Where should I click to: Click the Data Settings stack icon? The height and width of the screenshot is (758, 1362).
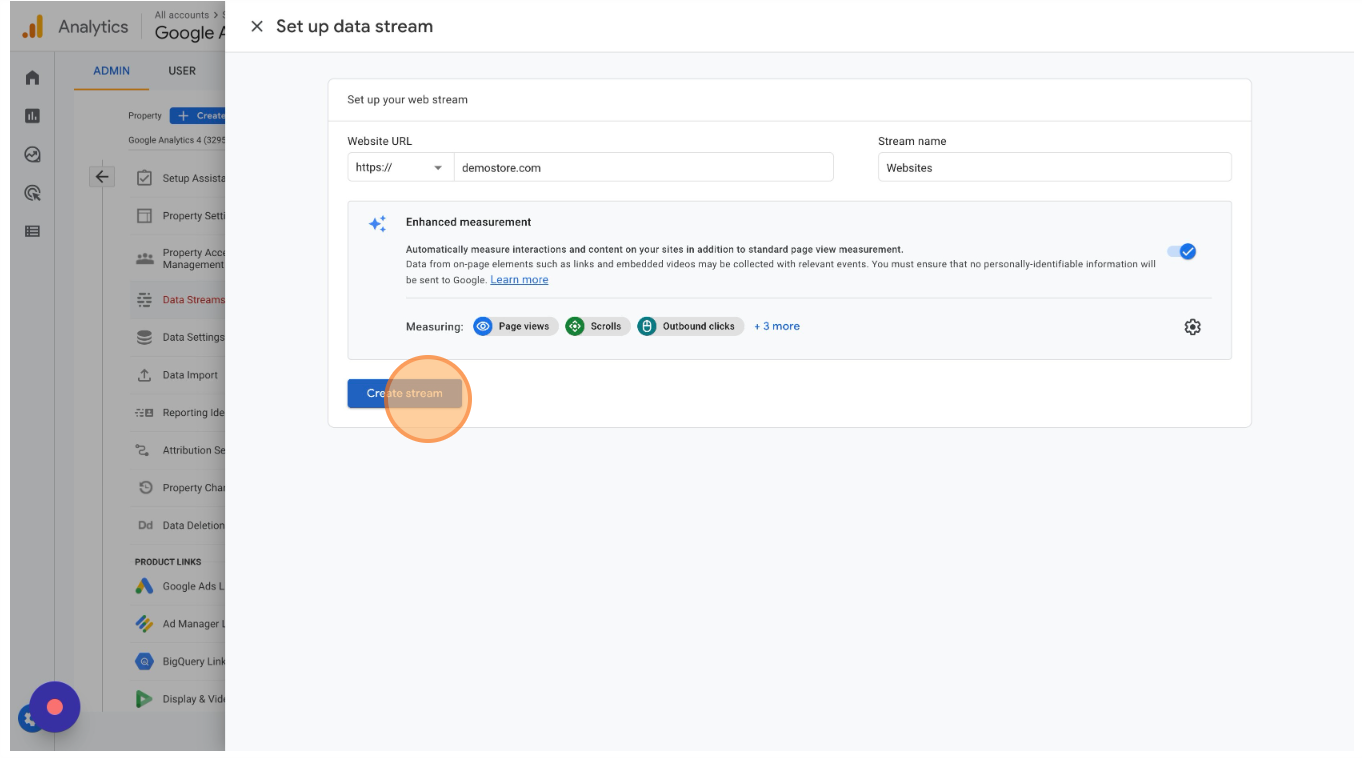[x=144, y=338]
